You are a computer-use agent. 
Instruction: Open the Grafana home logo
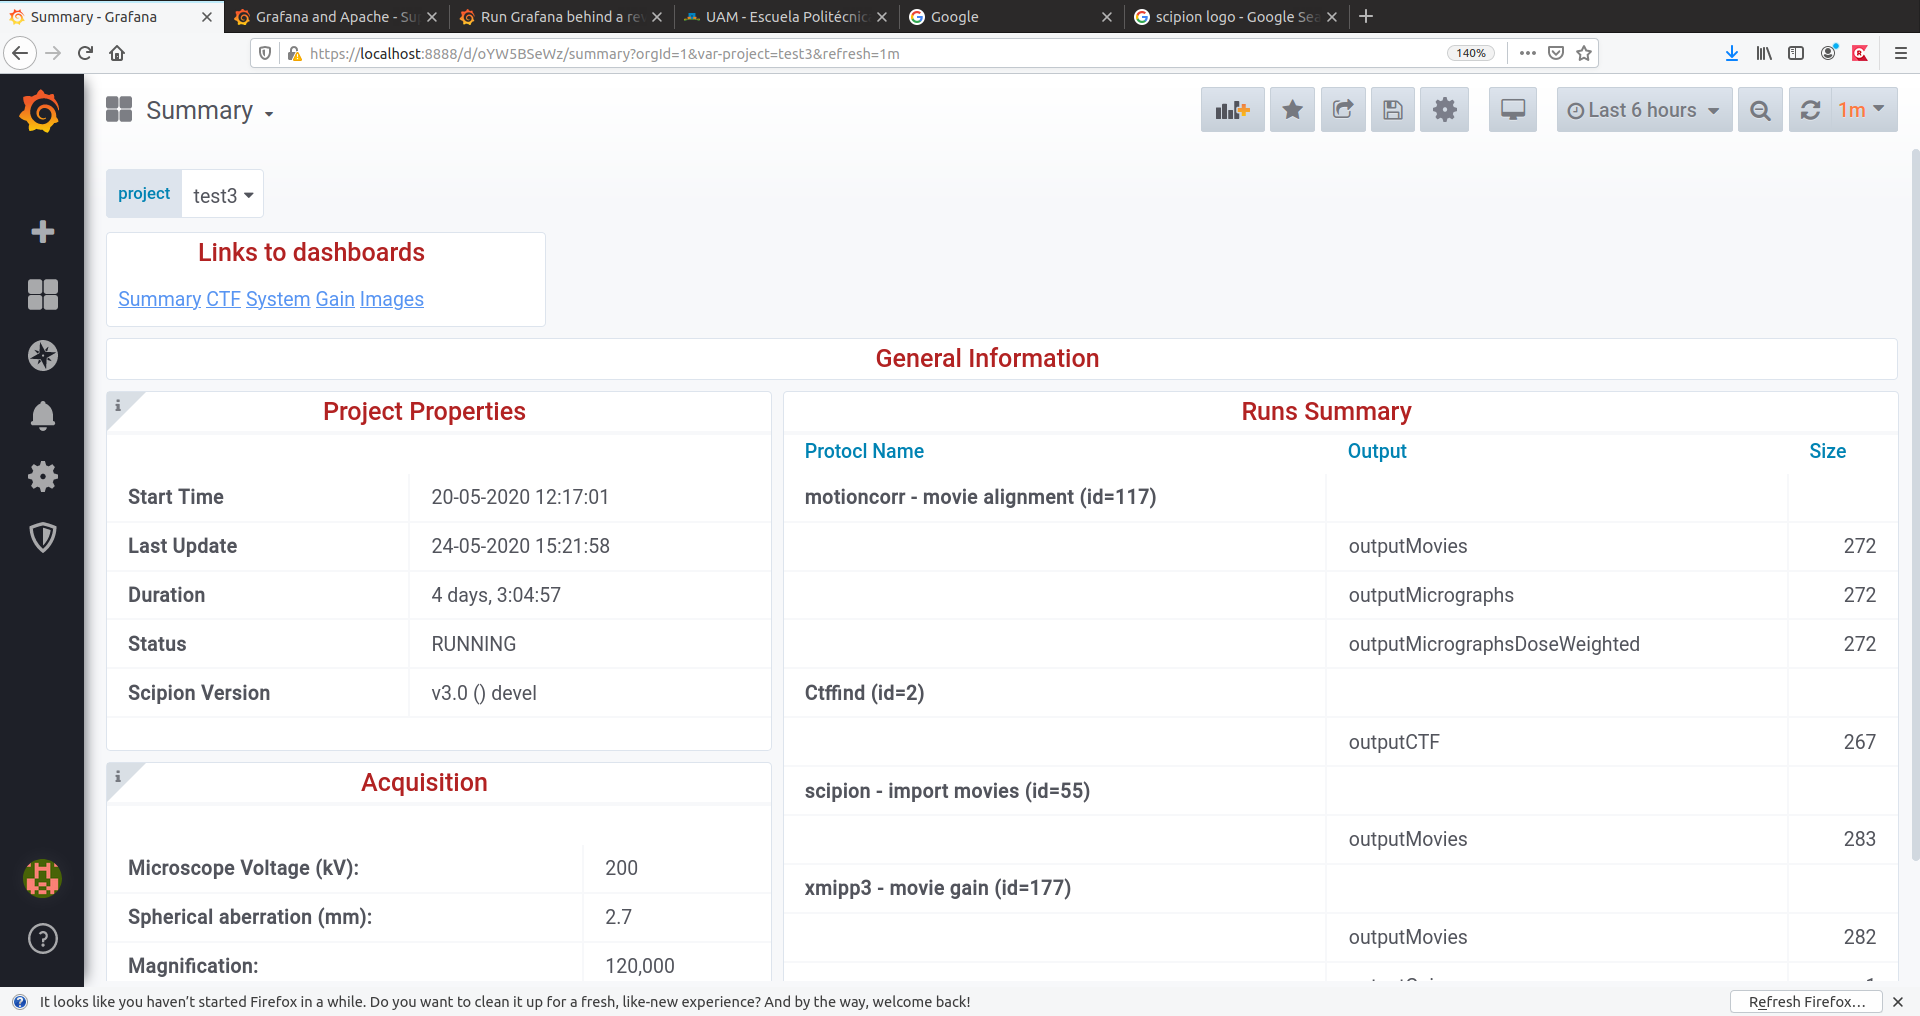pyautogui.click(x=41, y=111)
